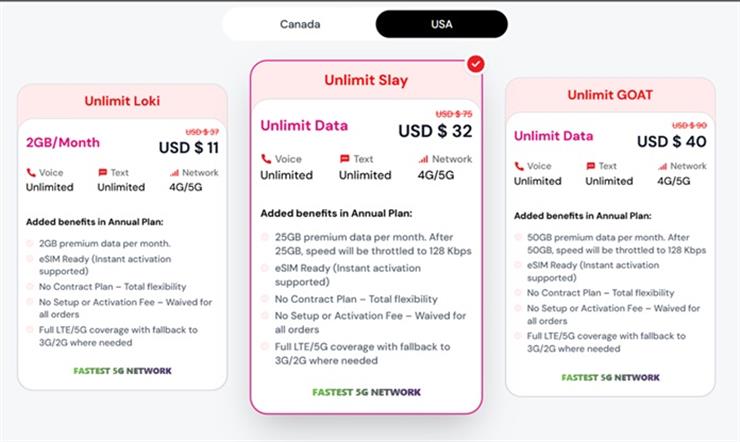The height and width of the screenshot is (442, 740).
Task: Click the 2GB premium data bullet in Loki
Action: pyautogui.click(x=104, y=243)
